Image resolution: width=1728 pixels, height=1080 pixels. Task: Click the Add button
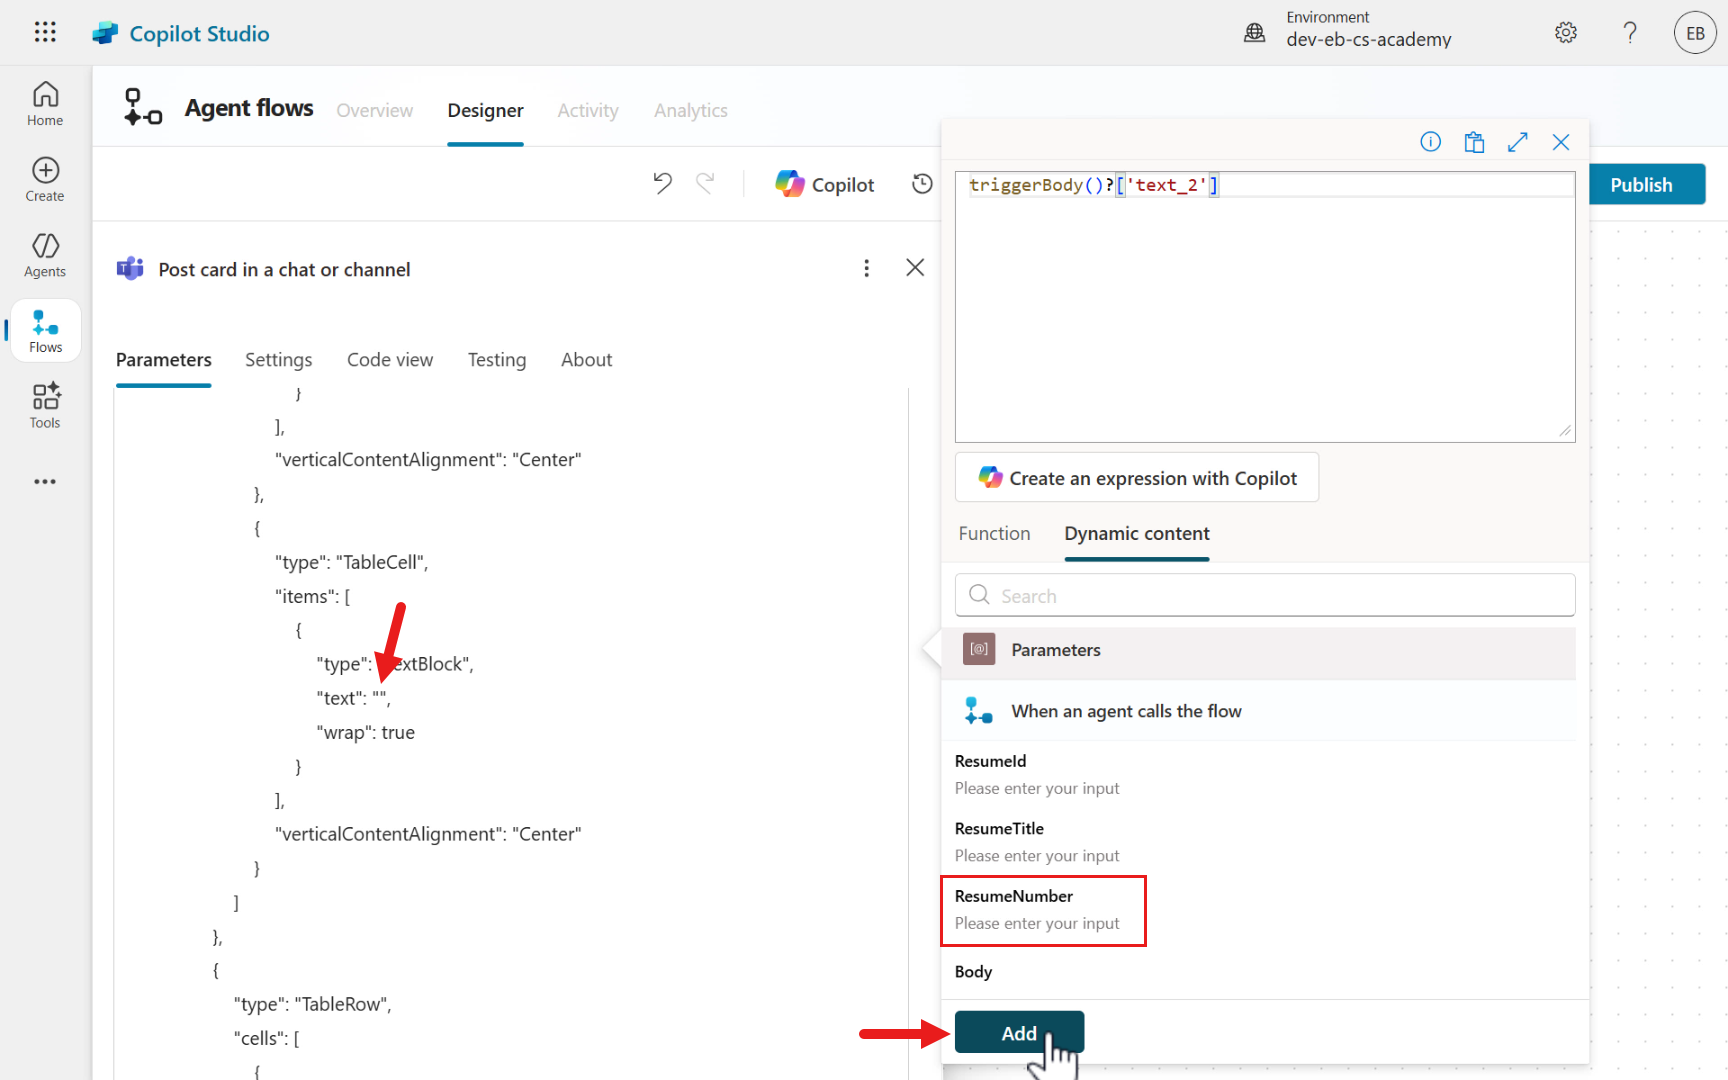point(1019,1033)
